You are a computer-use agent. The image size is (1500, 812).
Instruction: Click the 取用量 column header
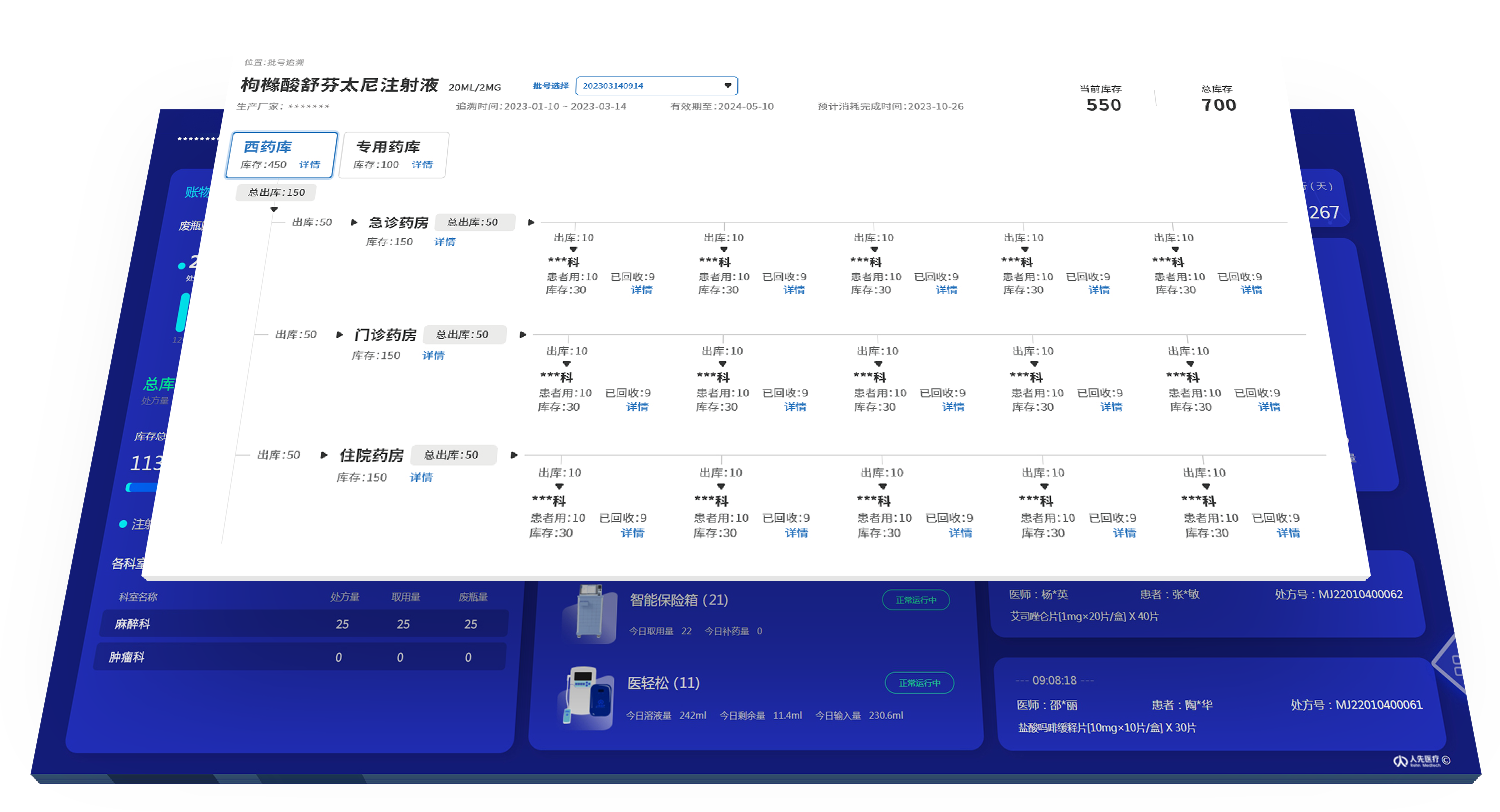click(406, 597)
